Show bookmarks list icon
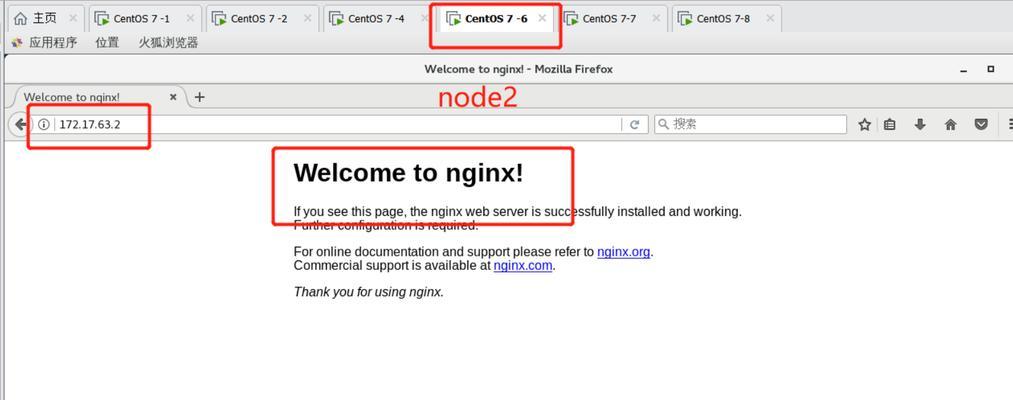The image size is (1013, 400). [890, 125]
